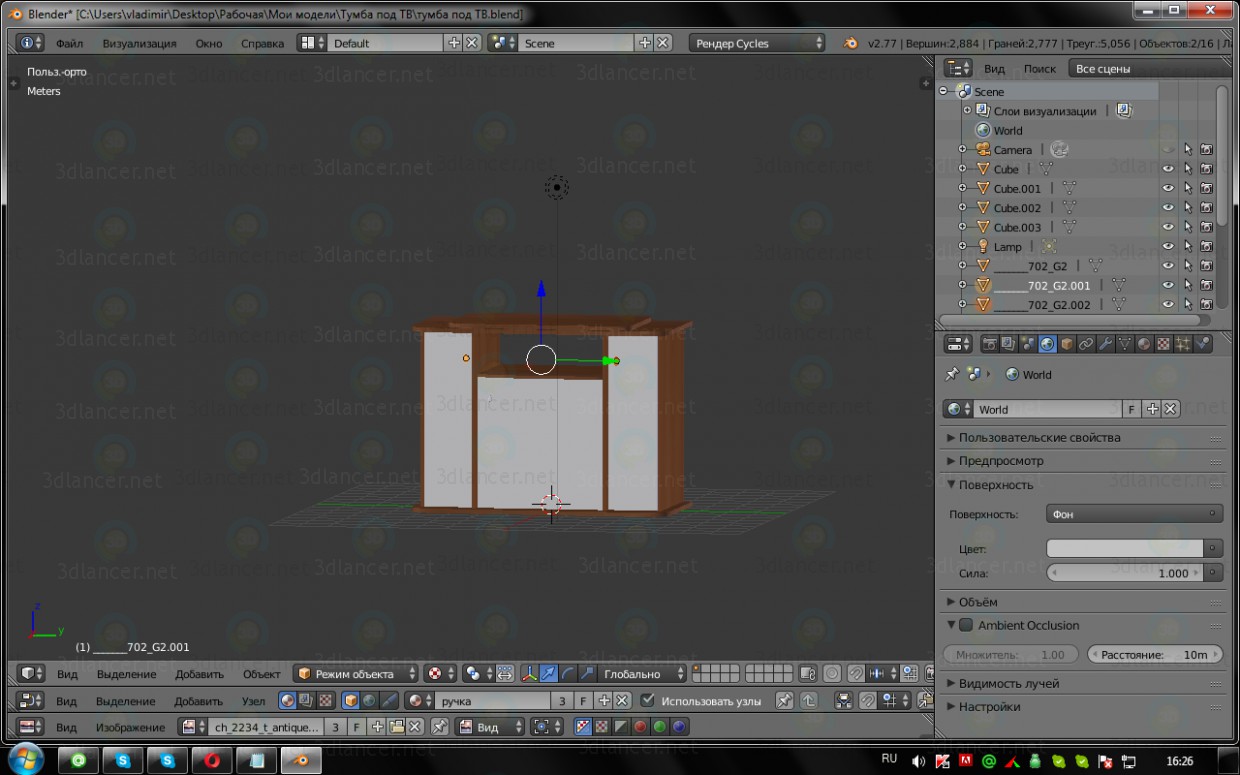
Task: Open the Scene properties tab icon
Action: point(1028,344)
